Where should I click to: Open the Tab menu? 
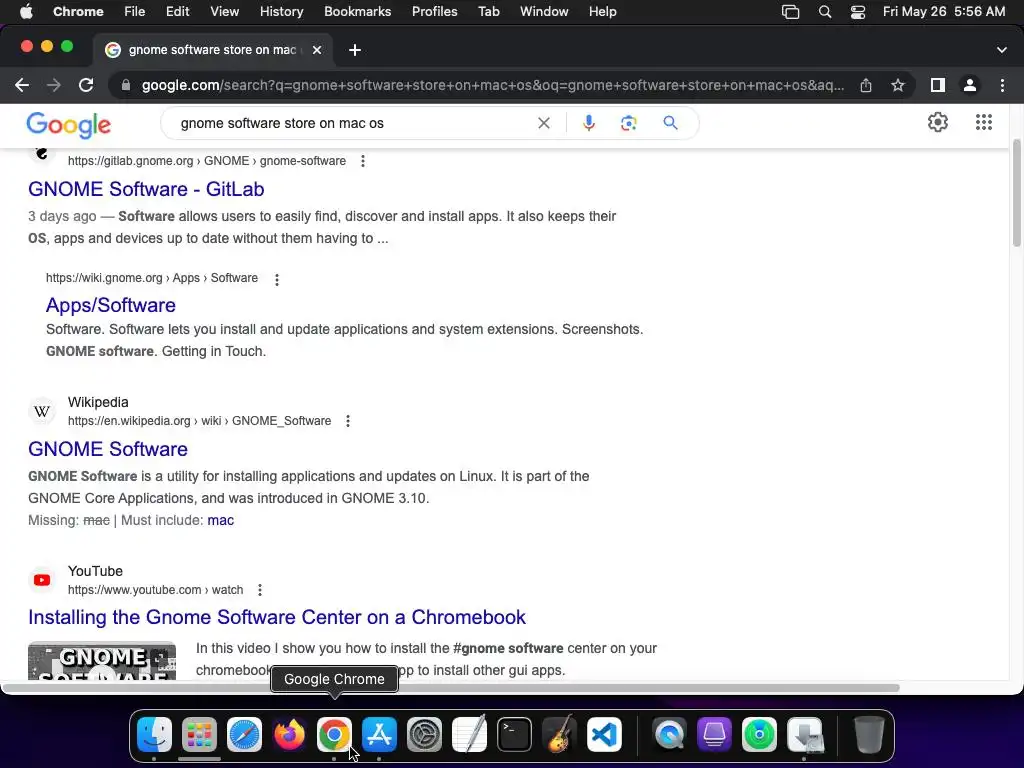click(488, 12)
